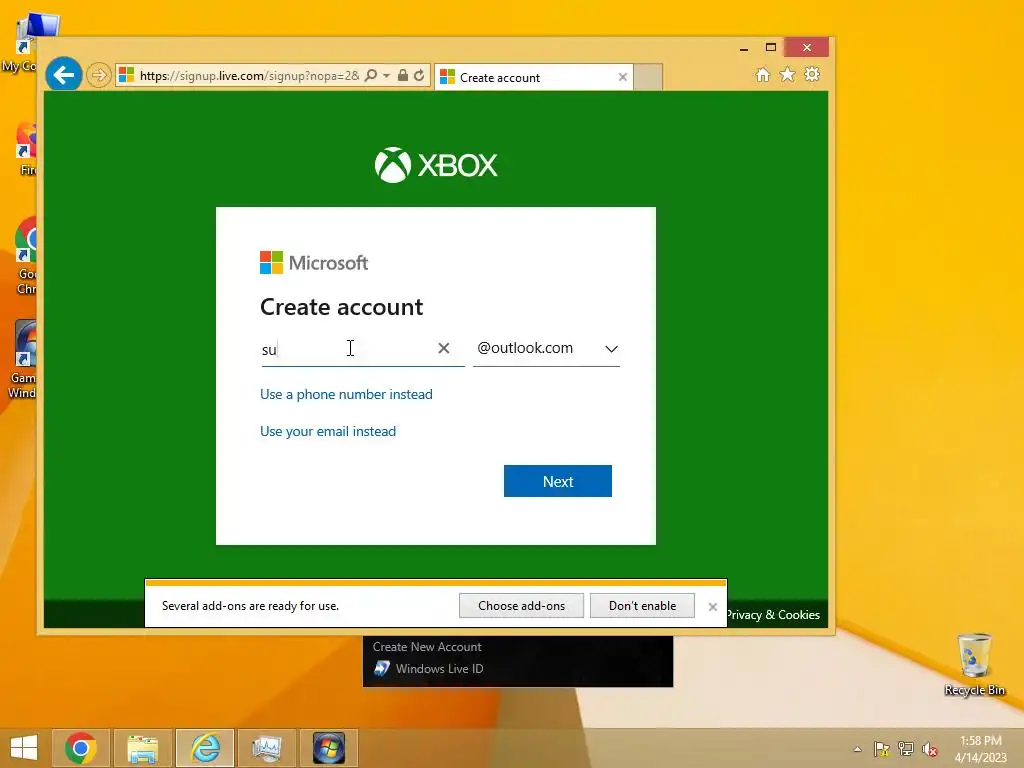Maximize the Internet Explorer window
The width and height of the screenshot is (1024, 768).
(x=771, y=48)
